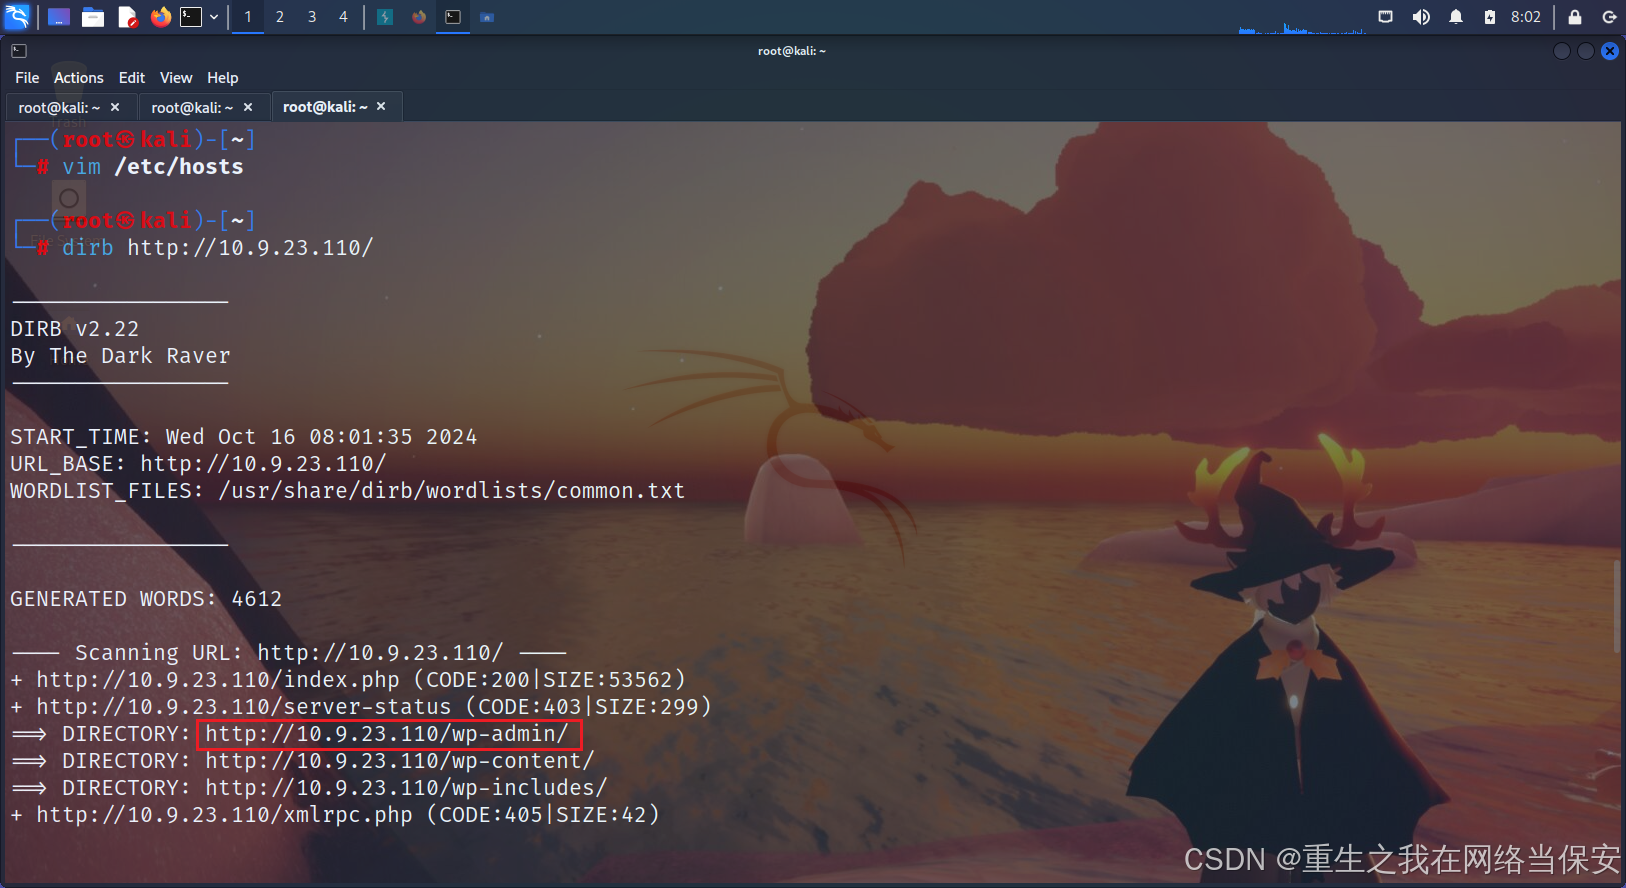Open the file manager panel launcher

click(93, 17)
